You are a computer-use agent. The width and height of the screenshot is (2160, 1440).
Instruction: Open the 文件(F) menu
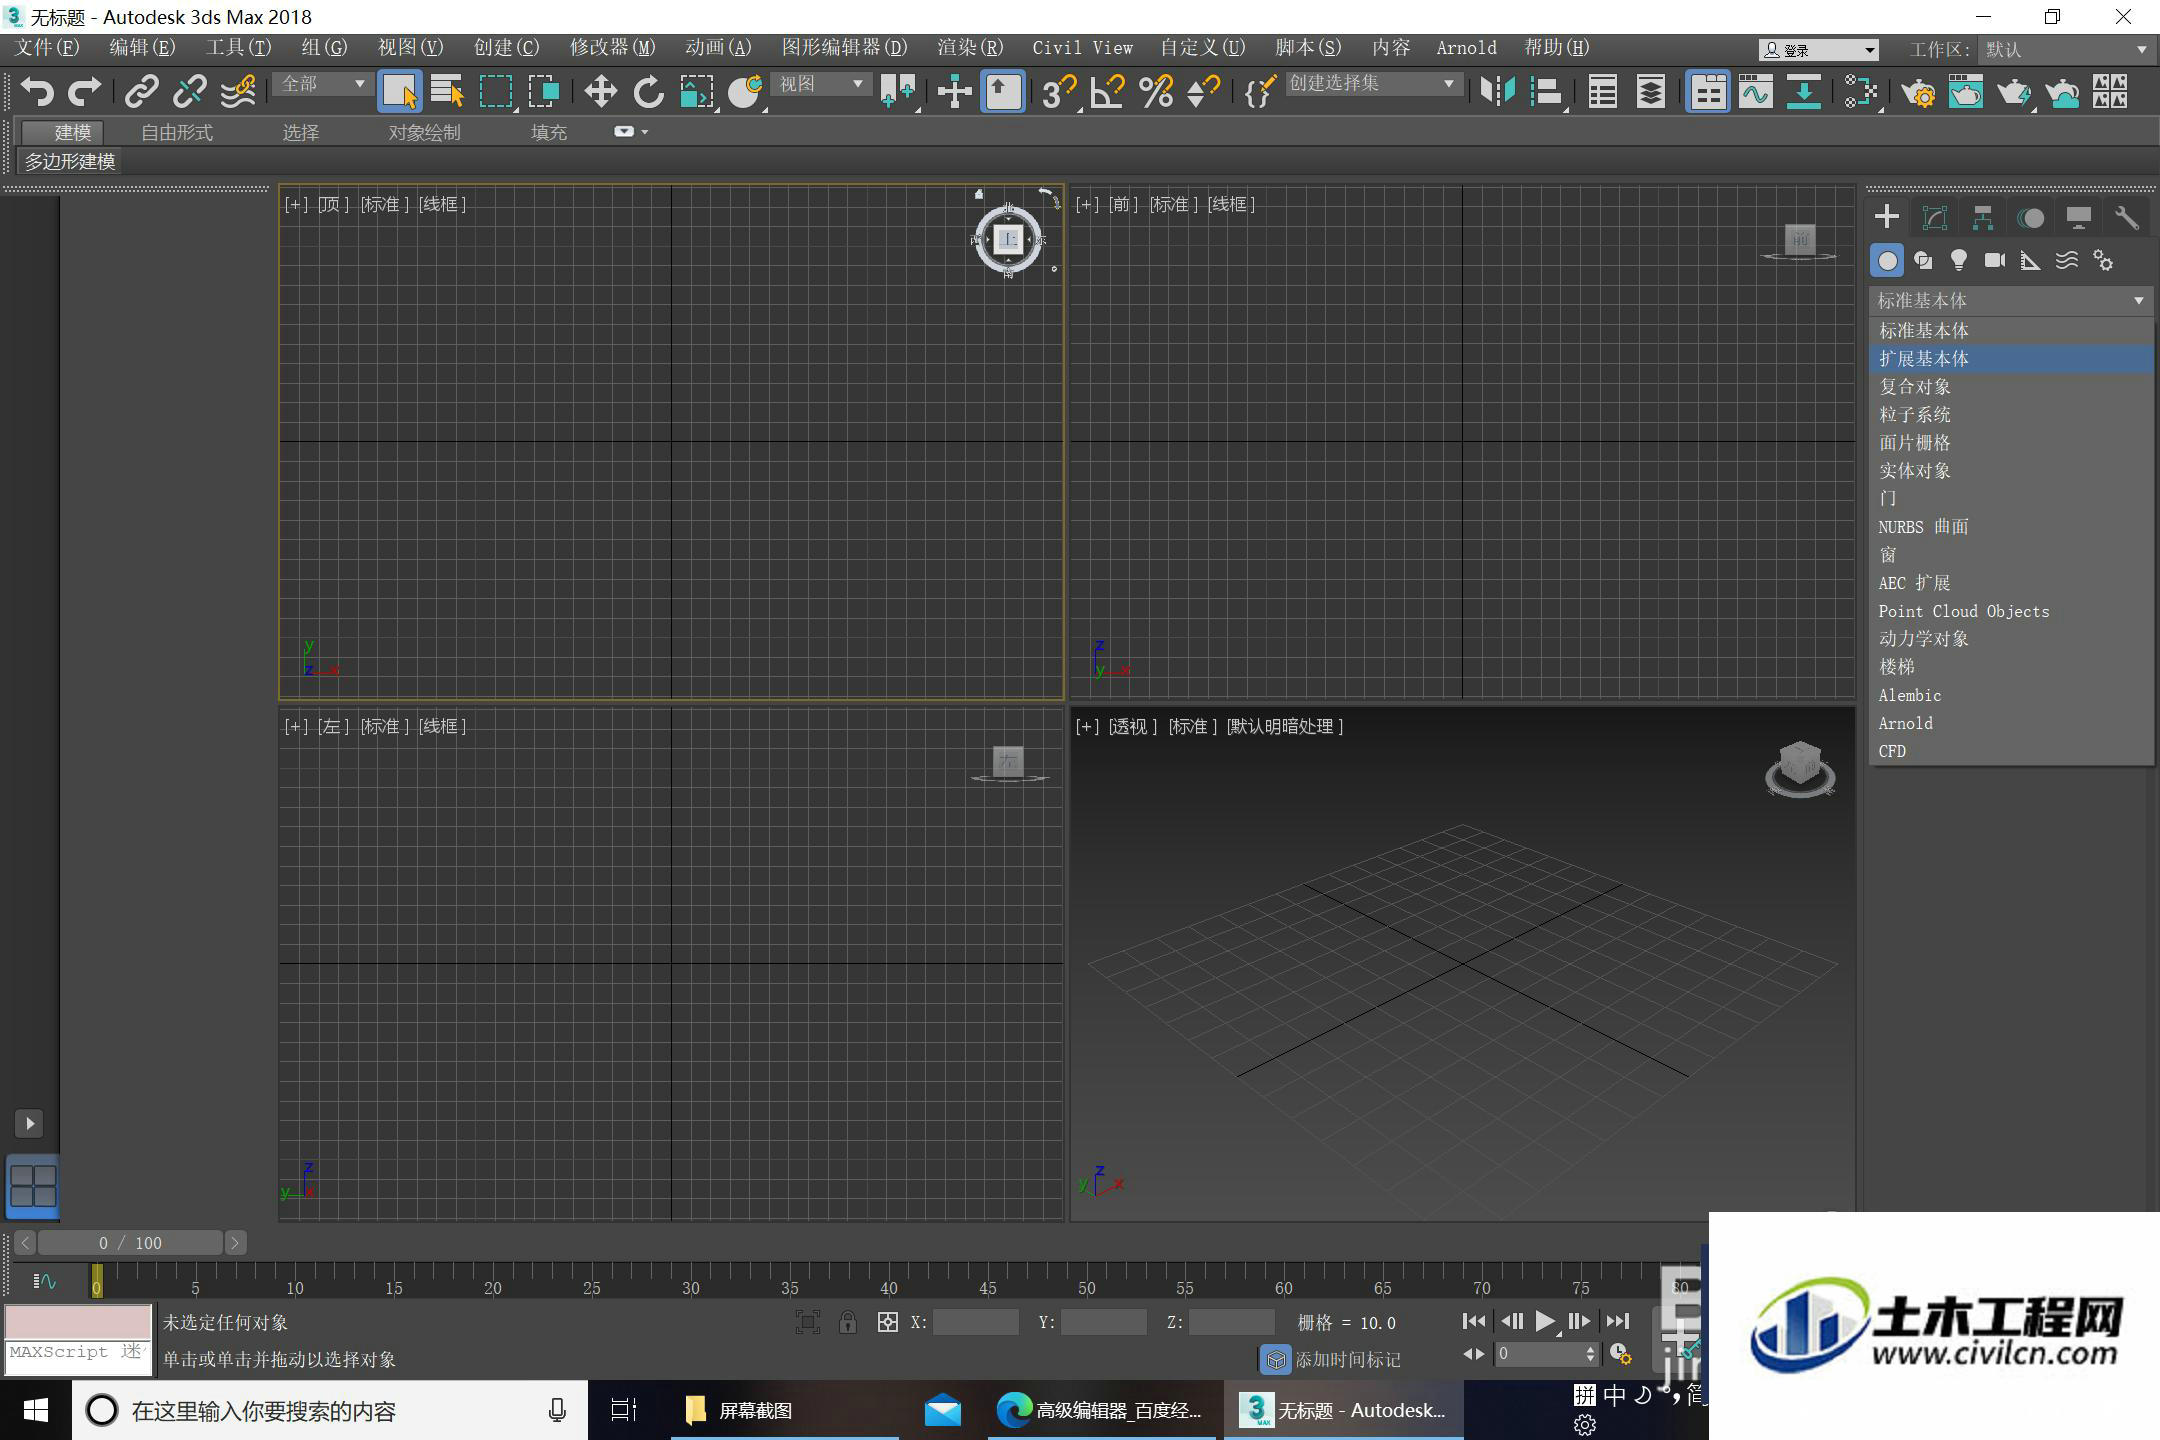coord(47,48)
